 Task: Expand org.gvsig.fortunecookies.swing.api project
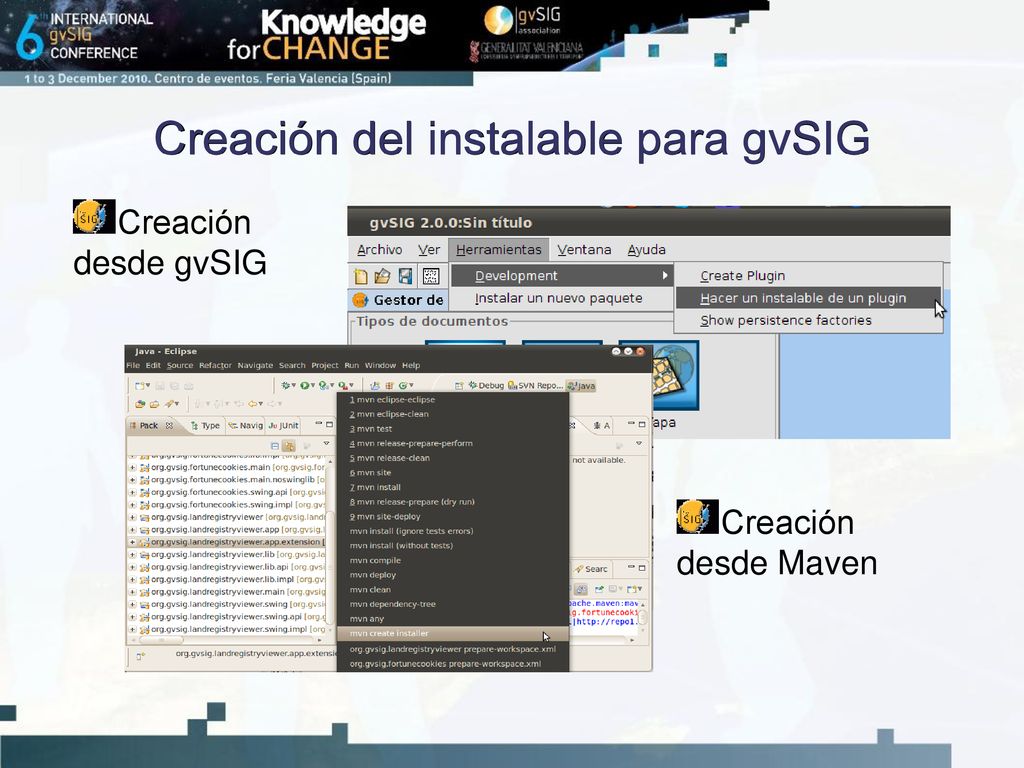[133, 492]
